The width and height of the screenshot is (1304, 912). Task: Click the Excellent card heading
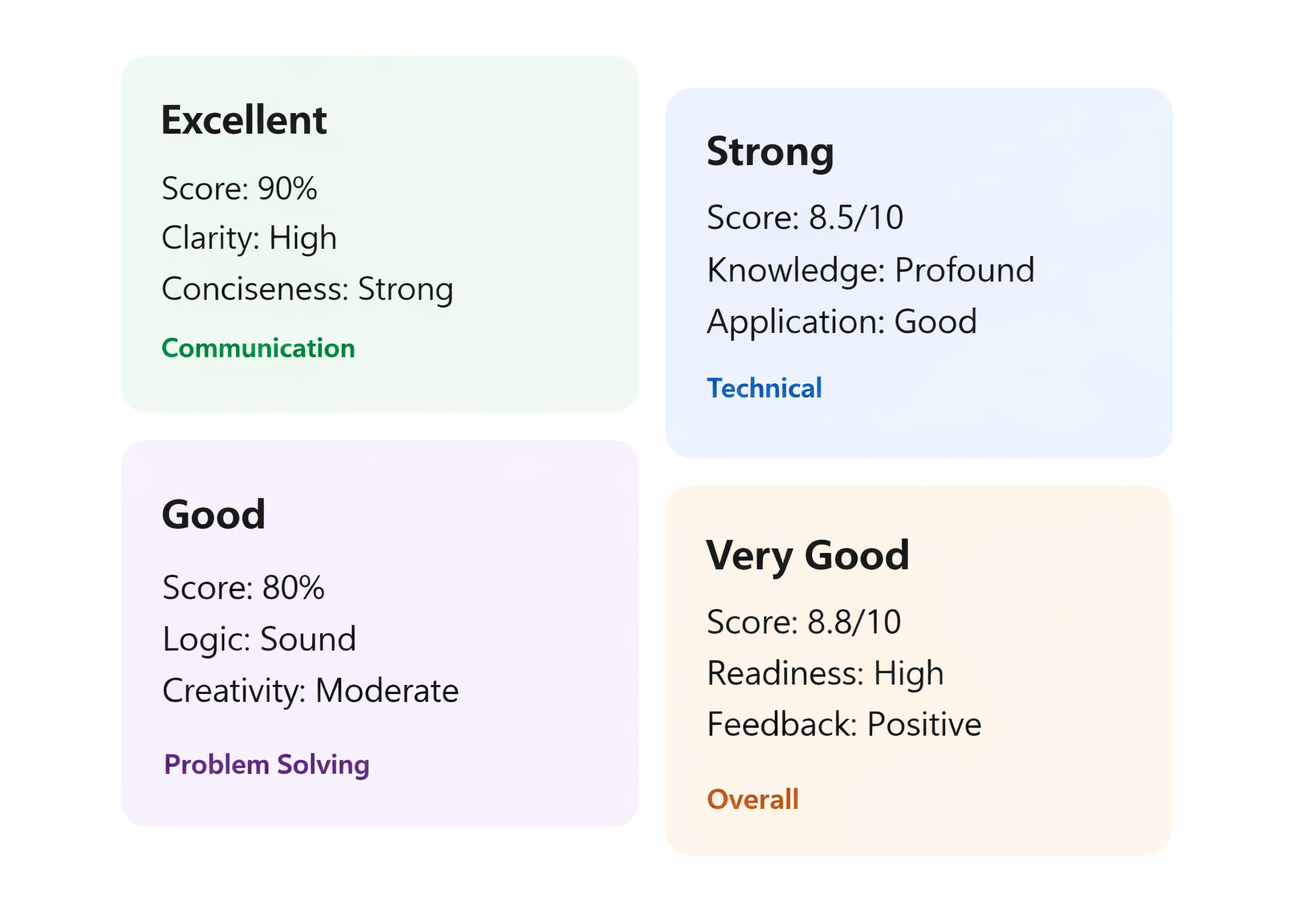tap(244, 121)
